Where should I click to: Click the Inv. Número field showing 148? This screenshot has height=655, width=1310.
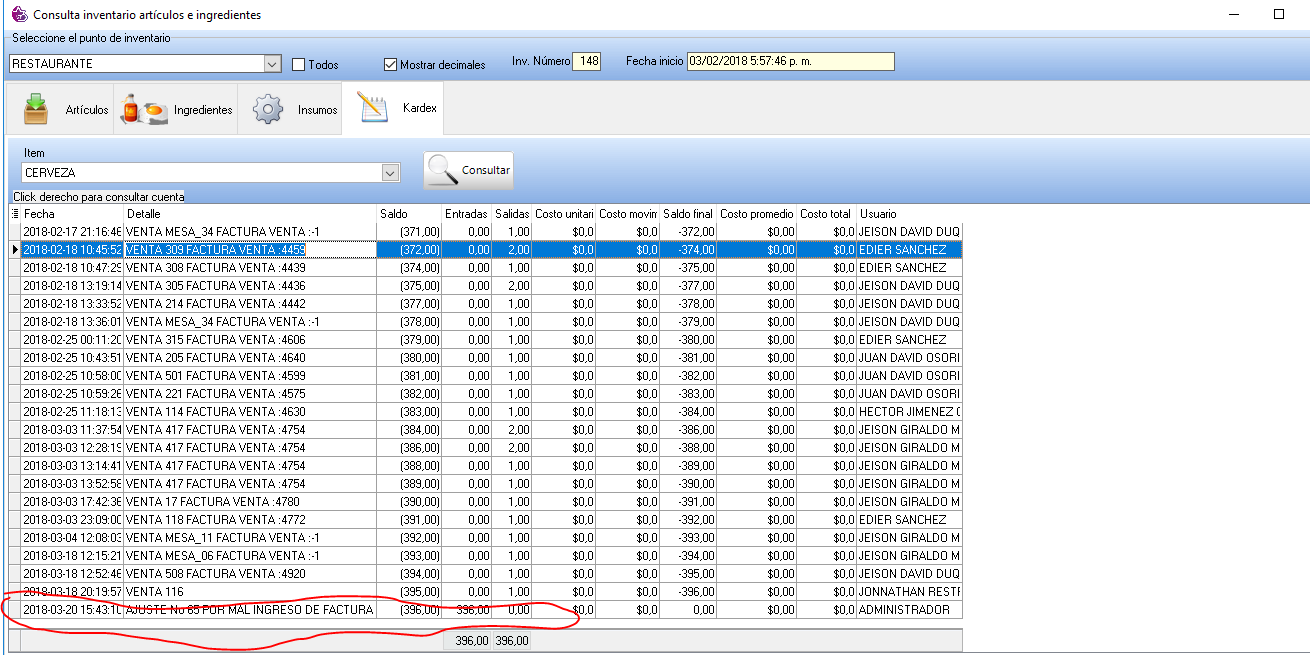pyautogui.click(x=587, y=62)
